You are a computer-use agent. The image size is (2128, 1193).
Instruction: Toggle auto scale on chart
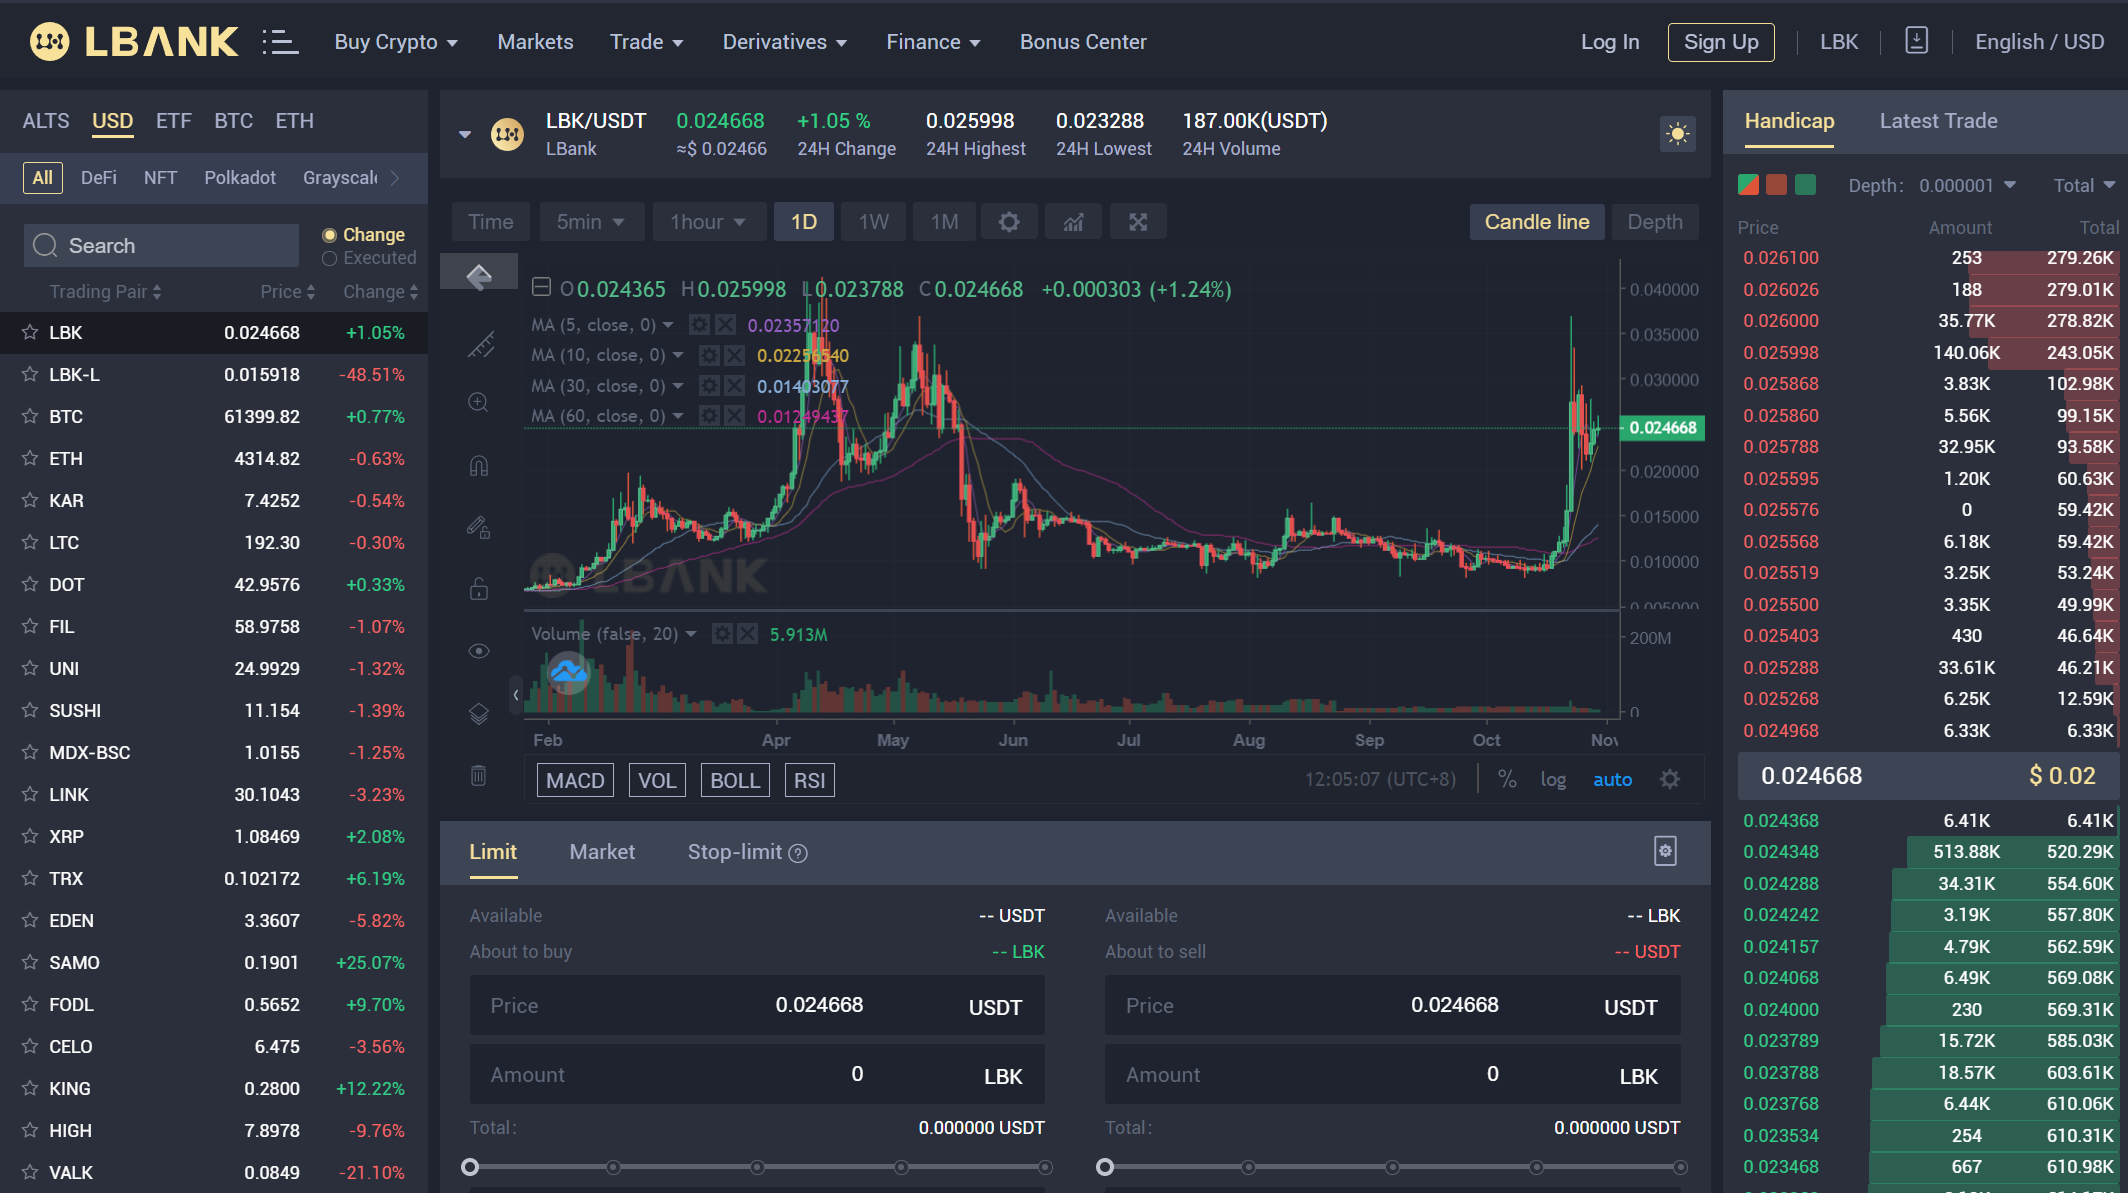pyautogui.click(x=1612, y=779)
